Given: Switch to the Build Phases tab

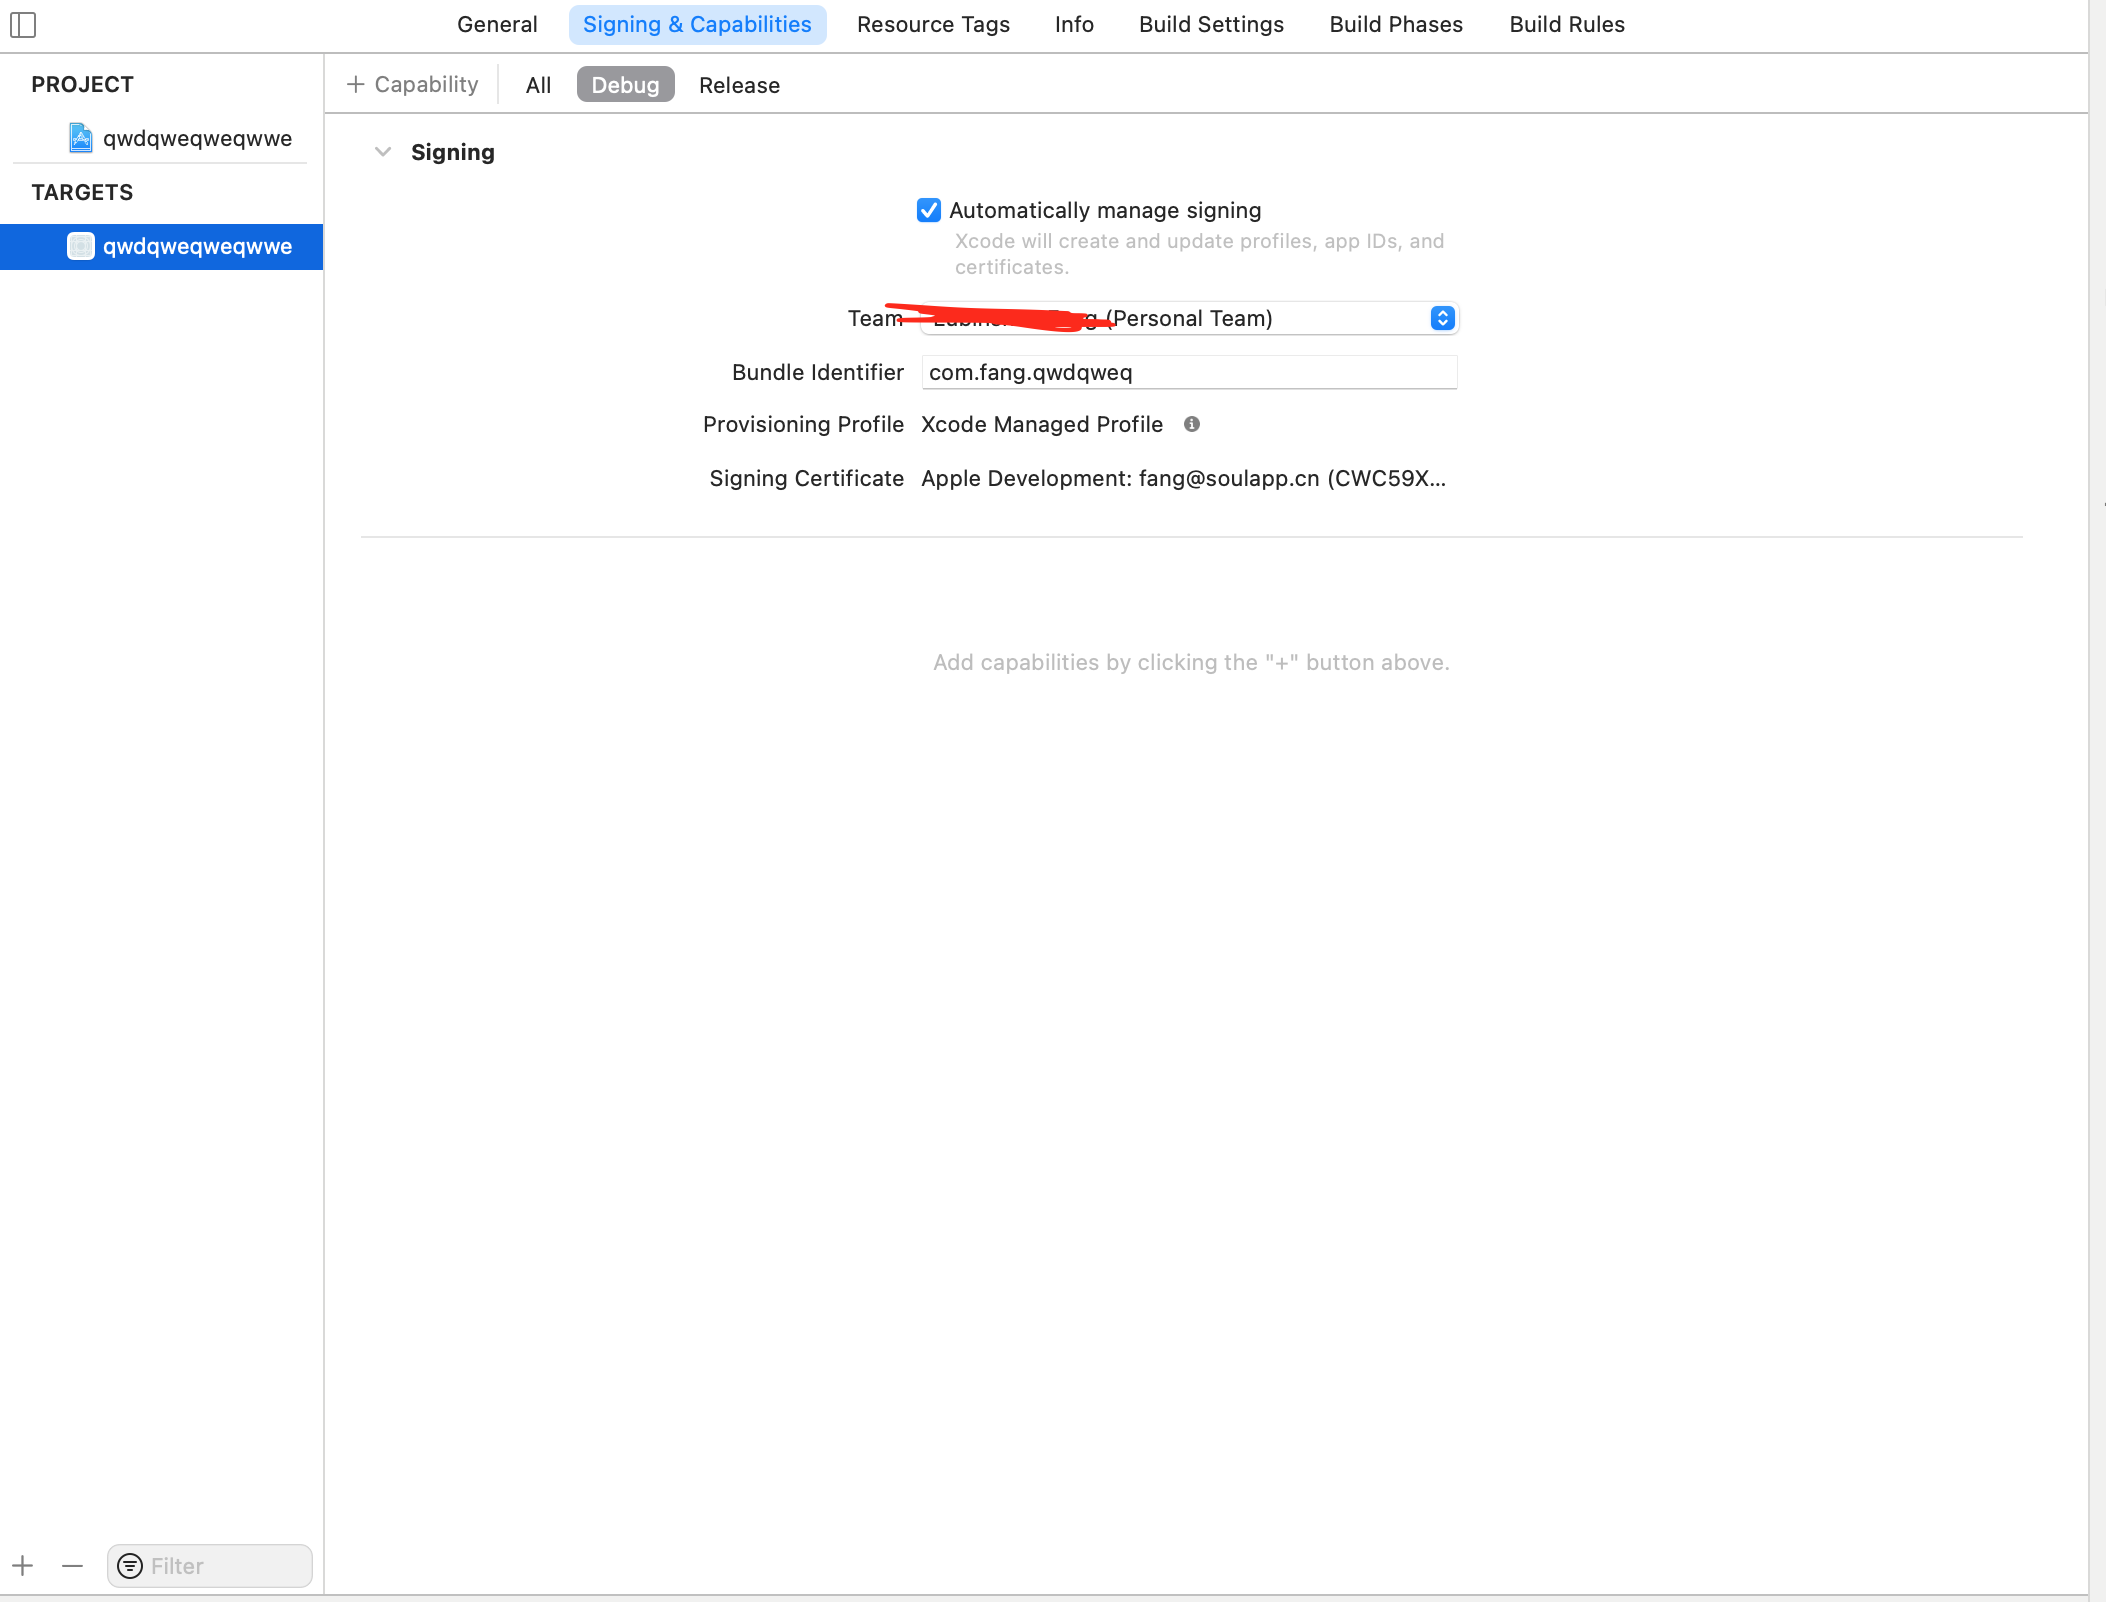Looking at the screenshot, I should (1396, 24).
